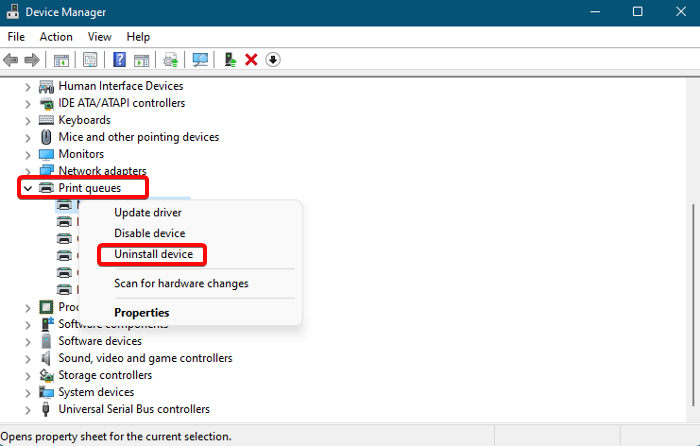Expand the Universal Serial Bus controllers node
The height and width of the screenshot is (446, 700).
pos(27,409)
